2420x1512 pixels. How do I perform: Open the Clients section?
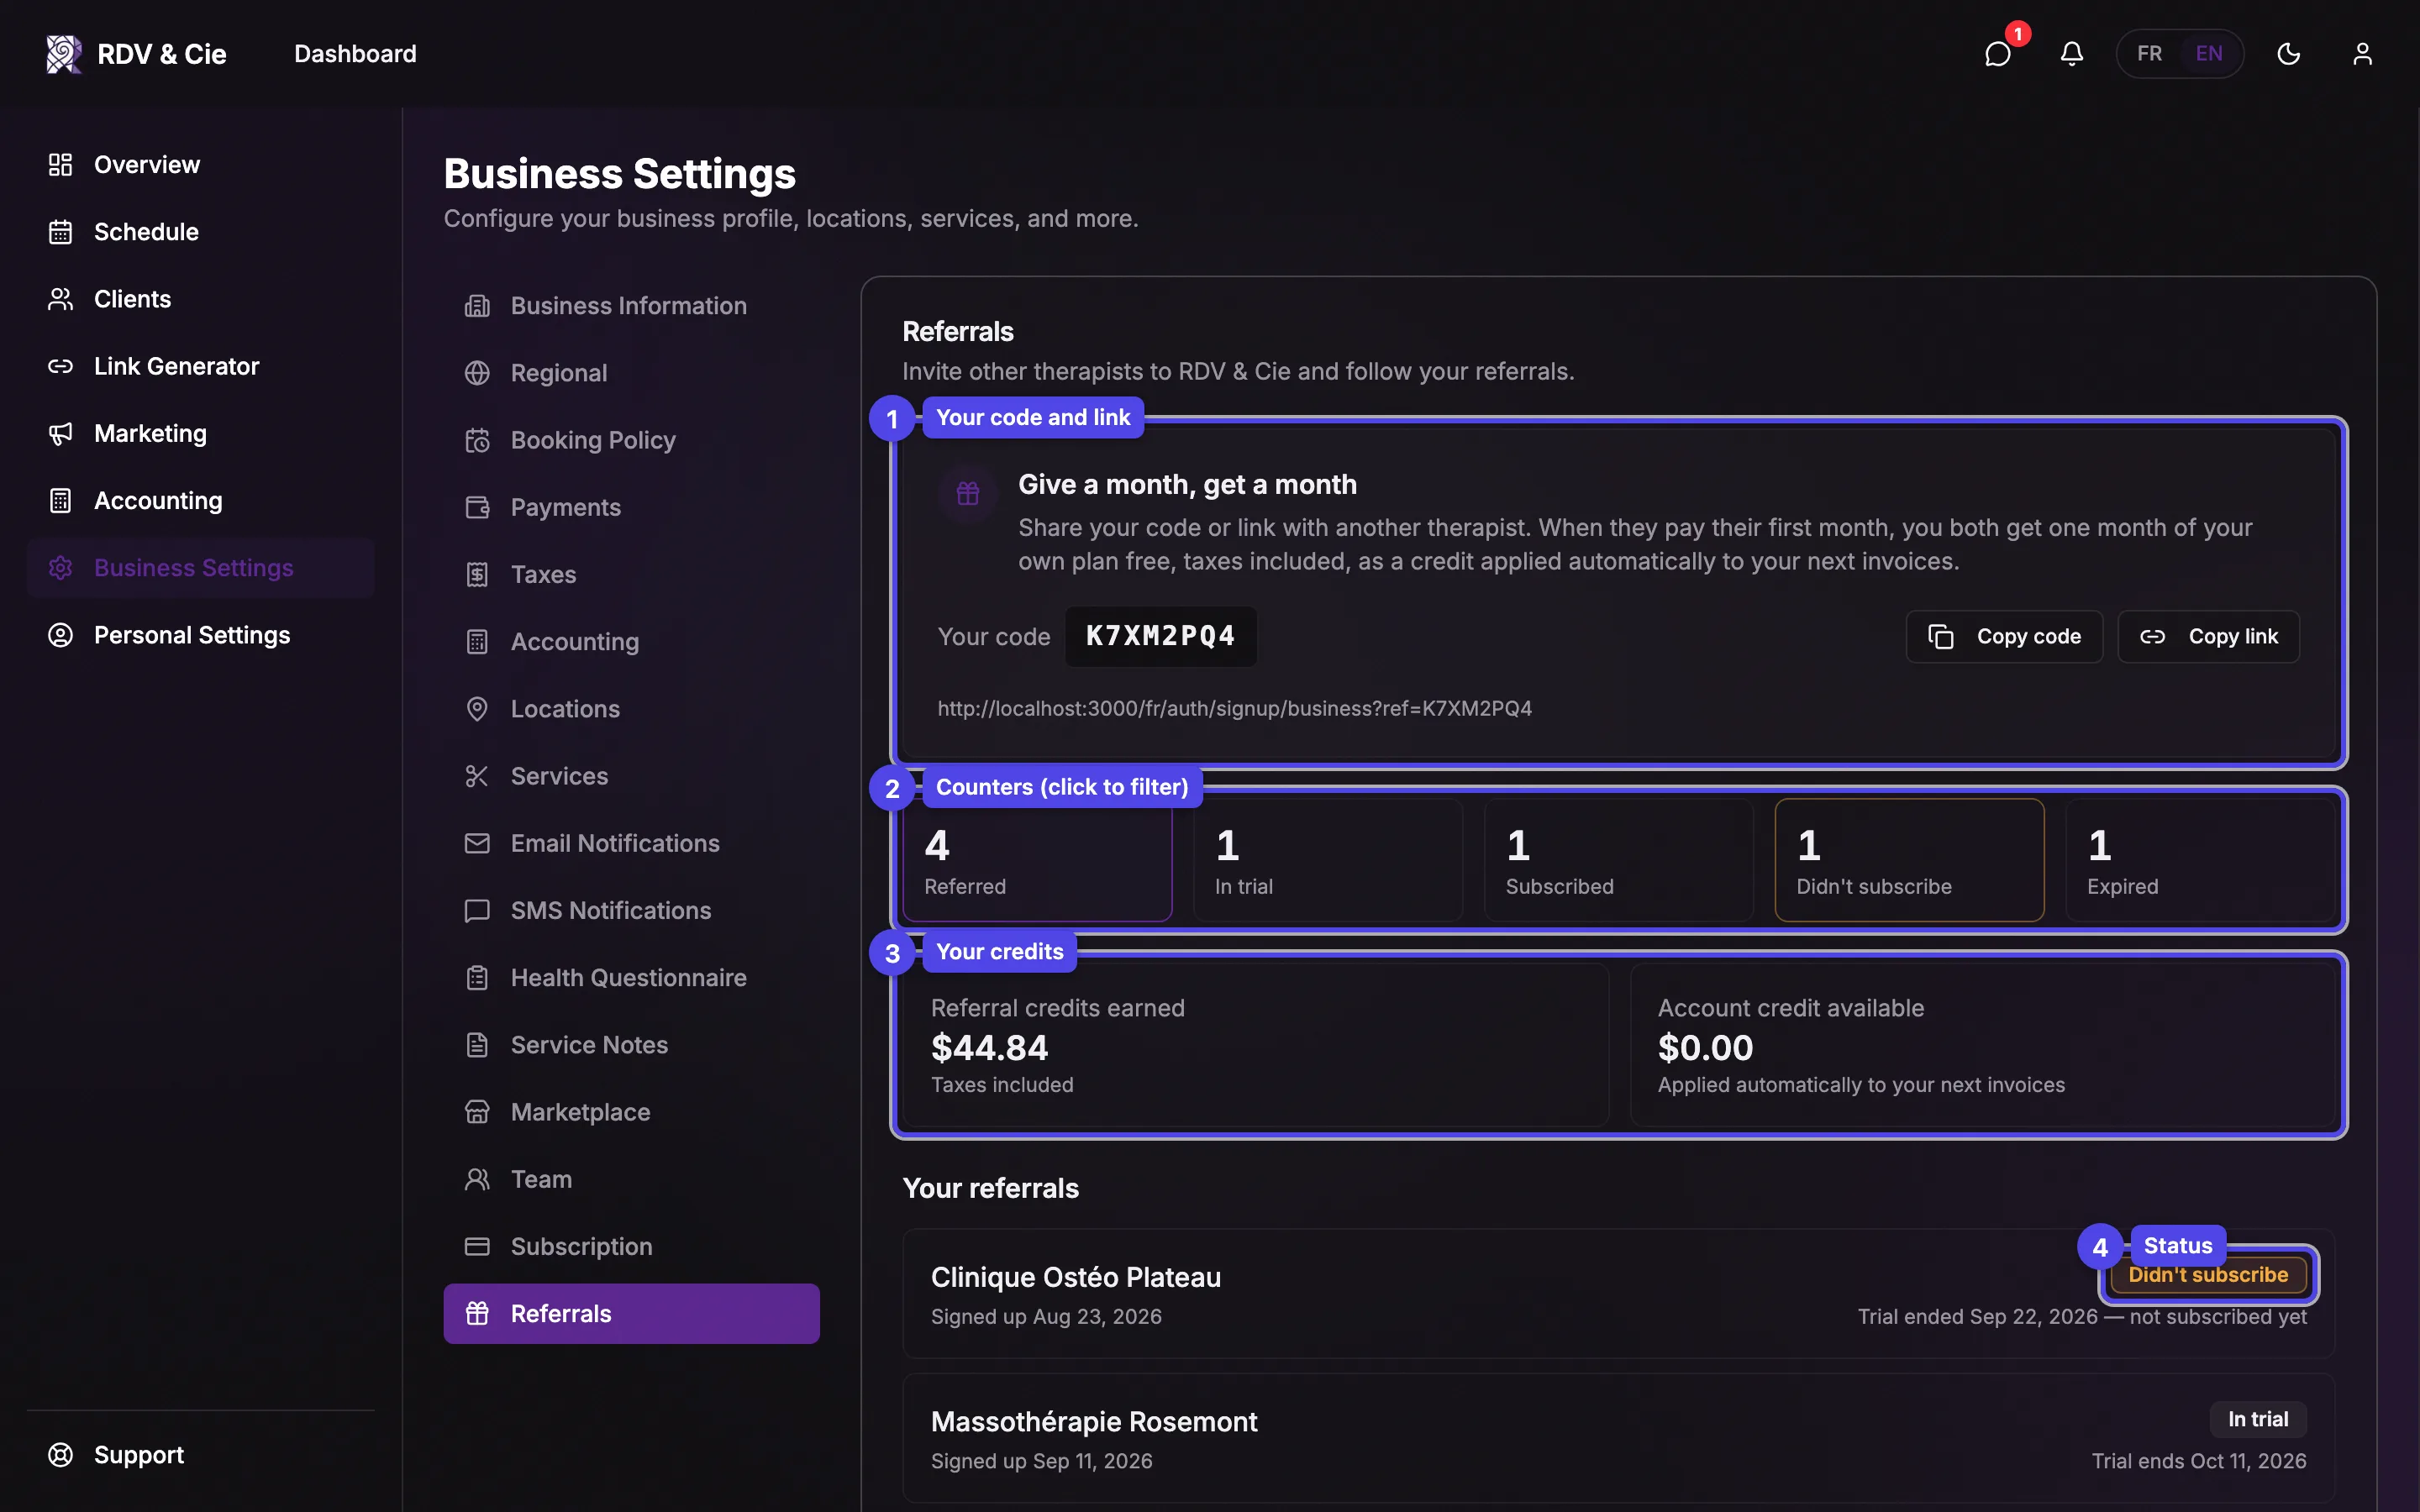click(200, 298)
